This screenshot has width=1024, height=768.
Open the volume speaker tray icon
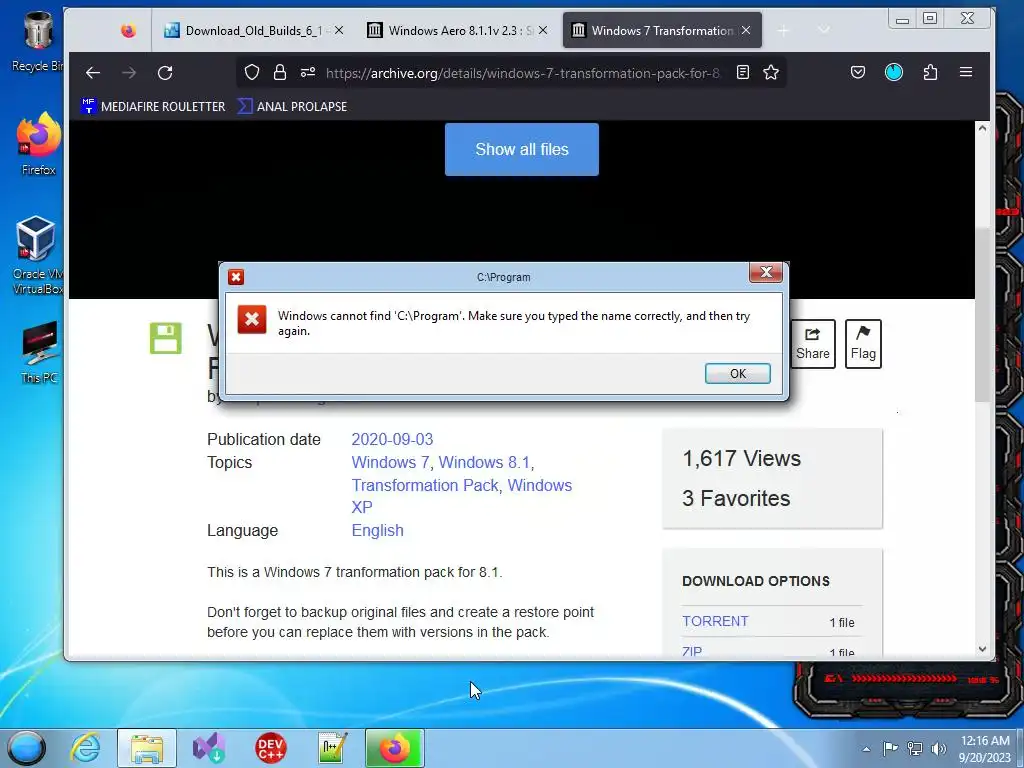pos(938,748)
